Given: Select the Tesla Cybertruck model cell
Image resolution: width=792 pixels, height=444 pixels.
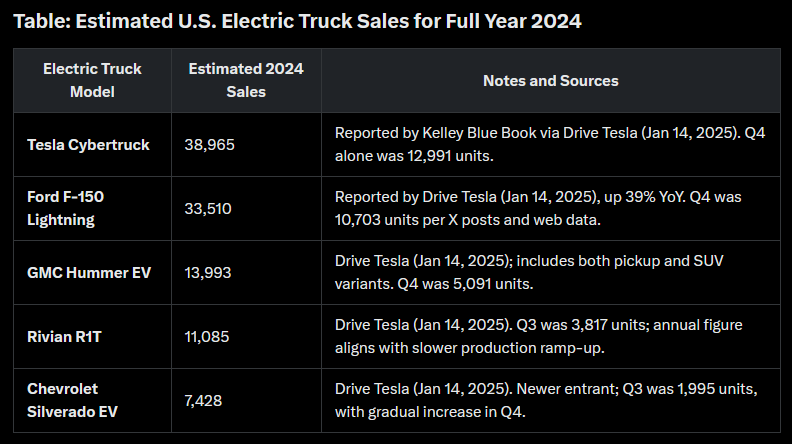Looking at the screenshot, I should 88,144.
